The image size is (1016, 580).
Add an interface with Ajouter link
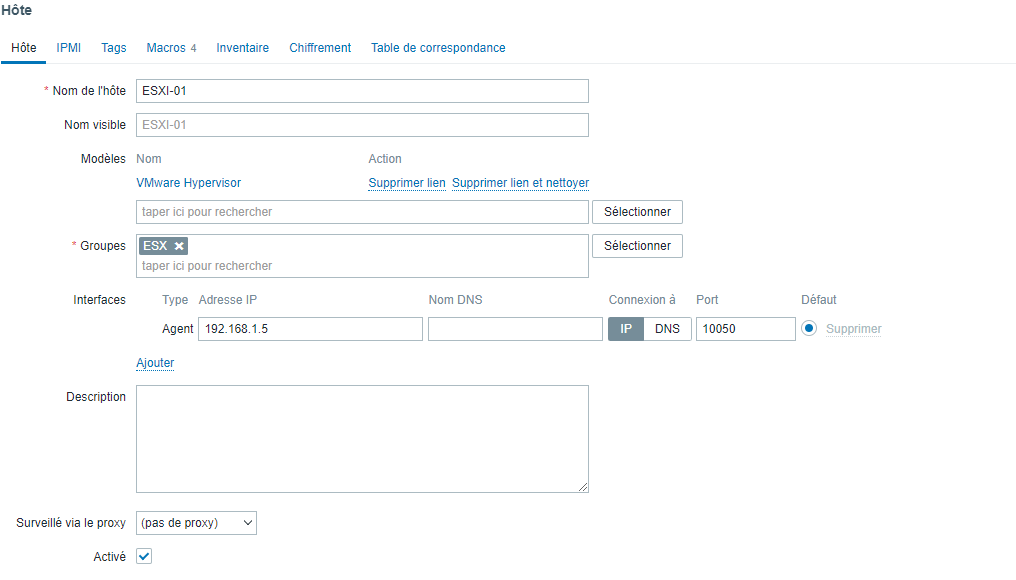click(155, 363)
